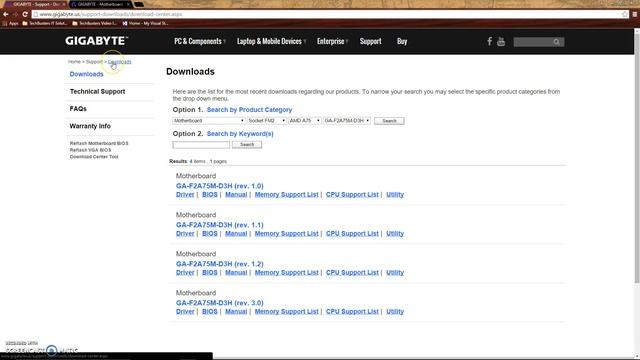The image size is (640, 360).
Task: Click the browser reload icon
Action: tap(25, 14)
